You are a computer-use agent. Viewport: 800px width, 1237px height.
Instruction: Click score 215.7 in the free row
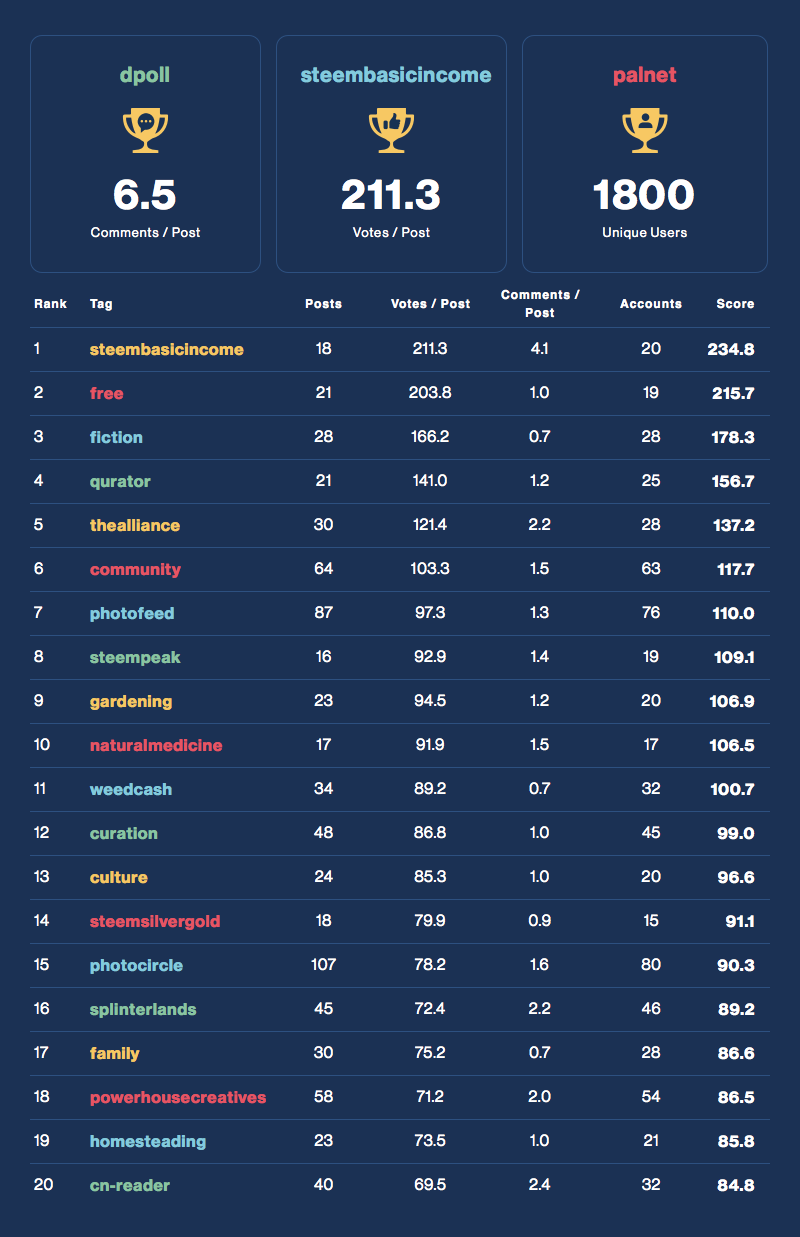pyautogui.click(x=732, y=393)
